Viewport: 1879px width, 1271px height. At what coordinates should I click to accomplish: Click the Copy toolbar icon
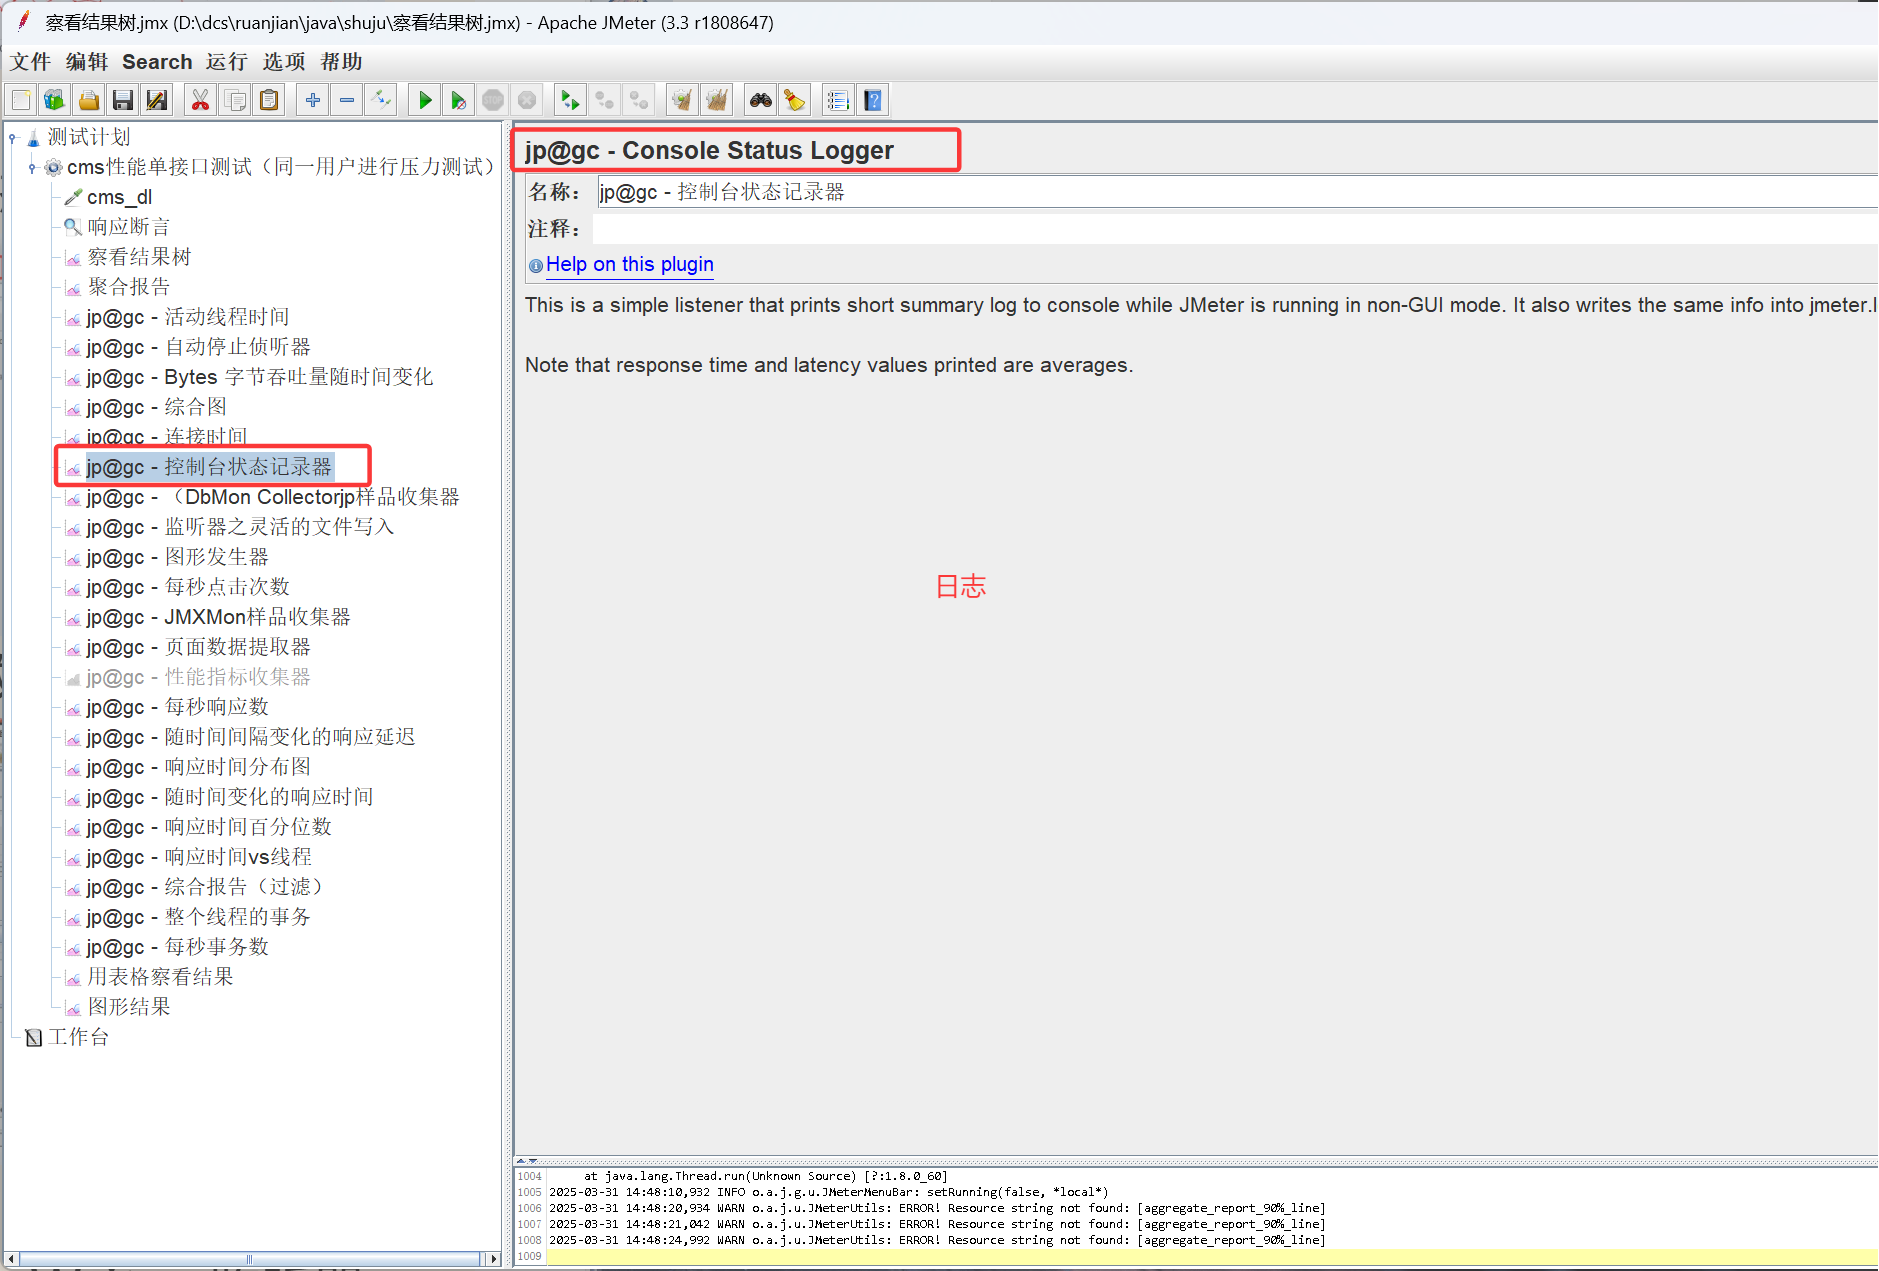pyautogui.click(x=235, y=100)
